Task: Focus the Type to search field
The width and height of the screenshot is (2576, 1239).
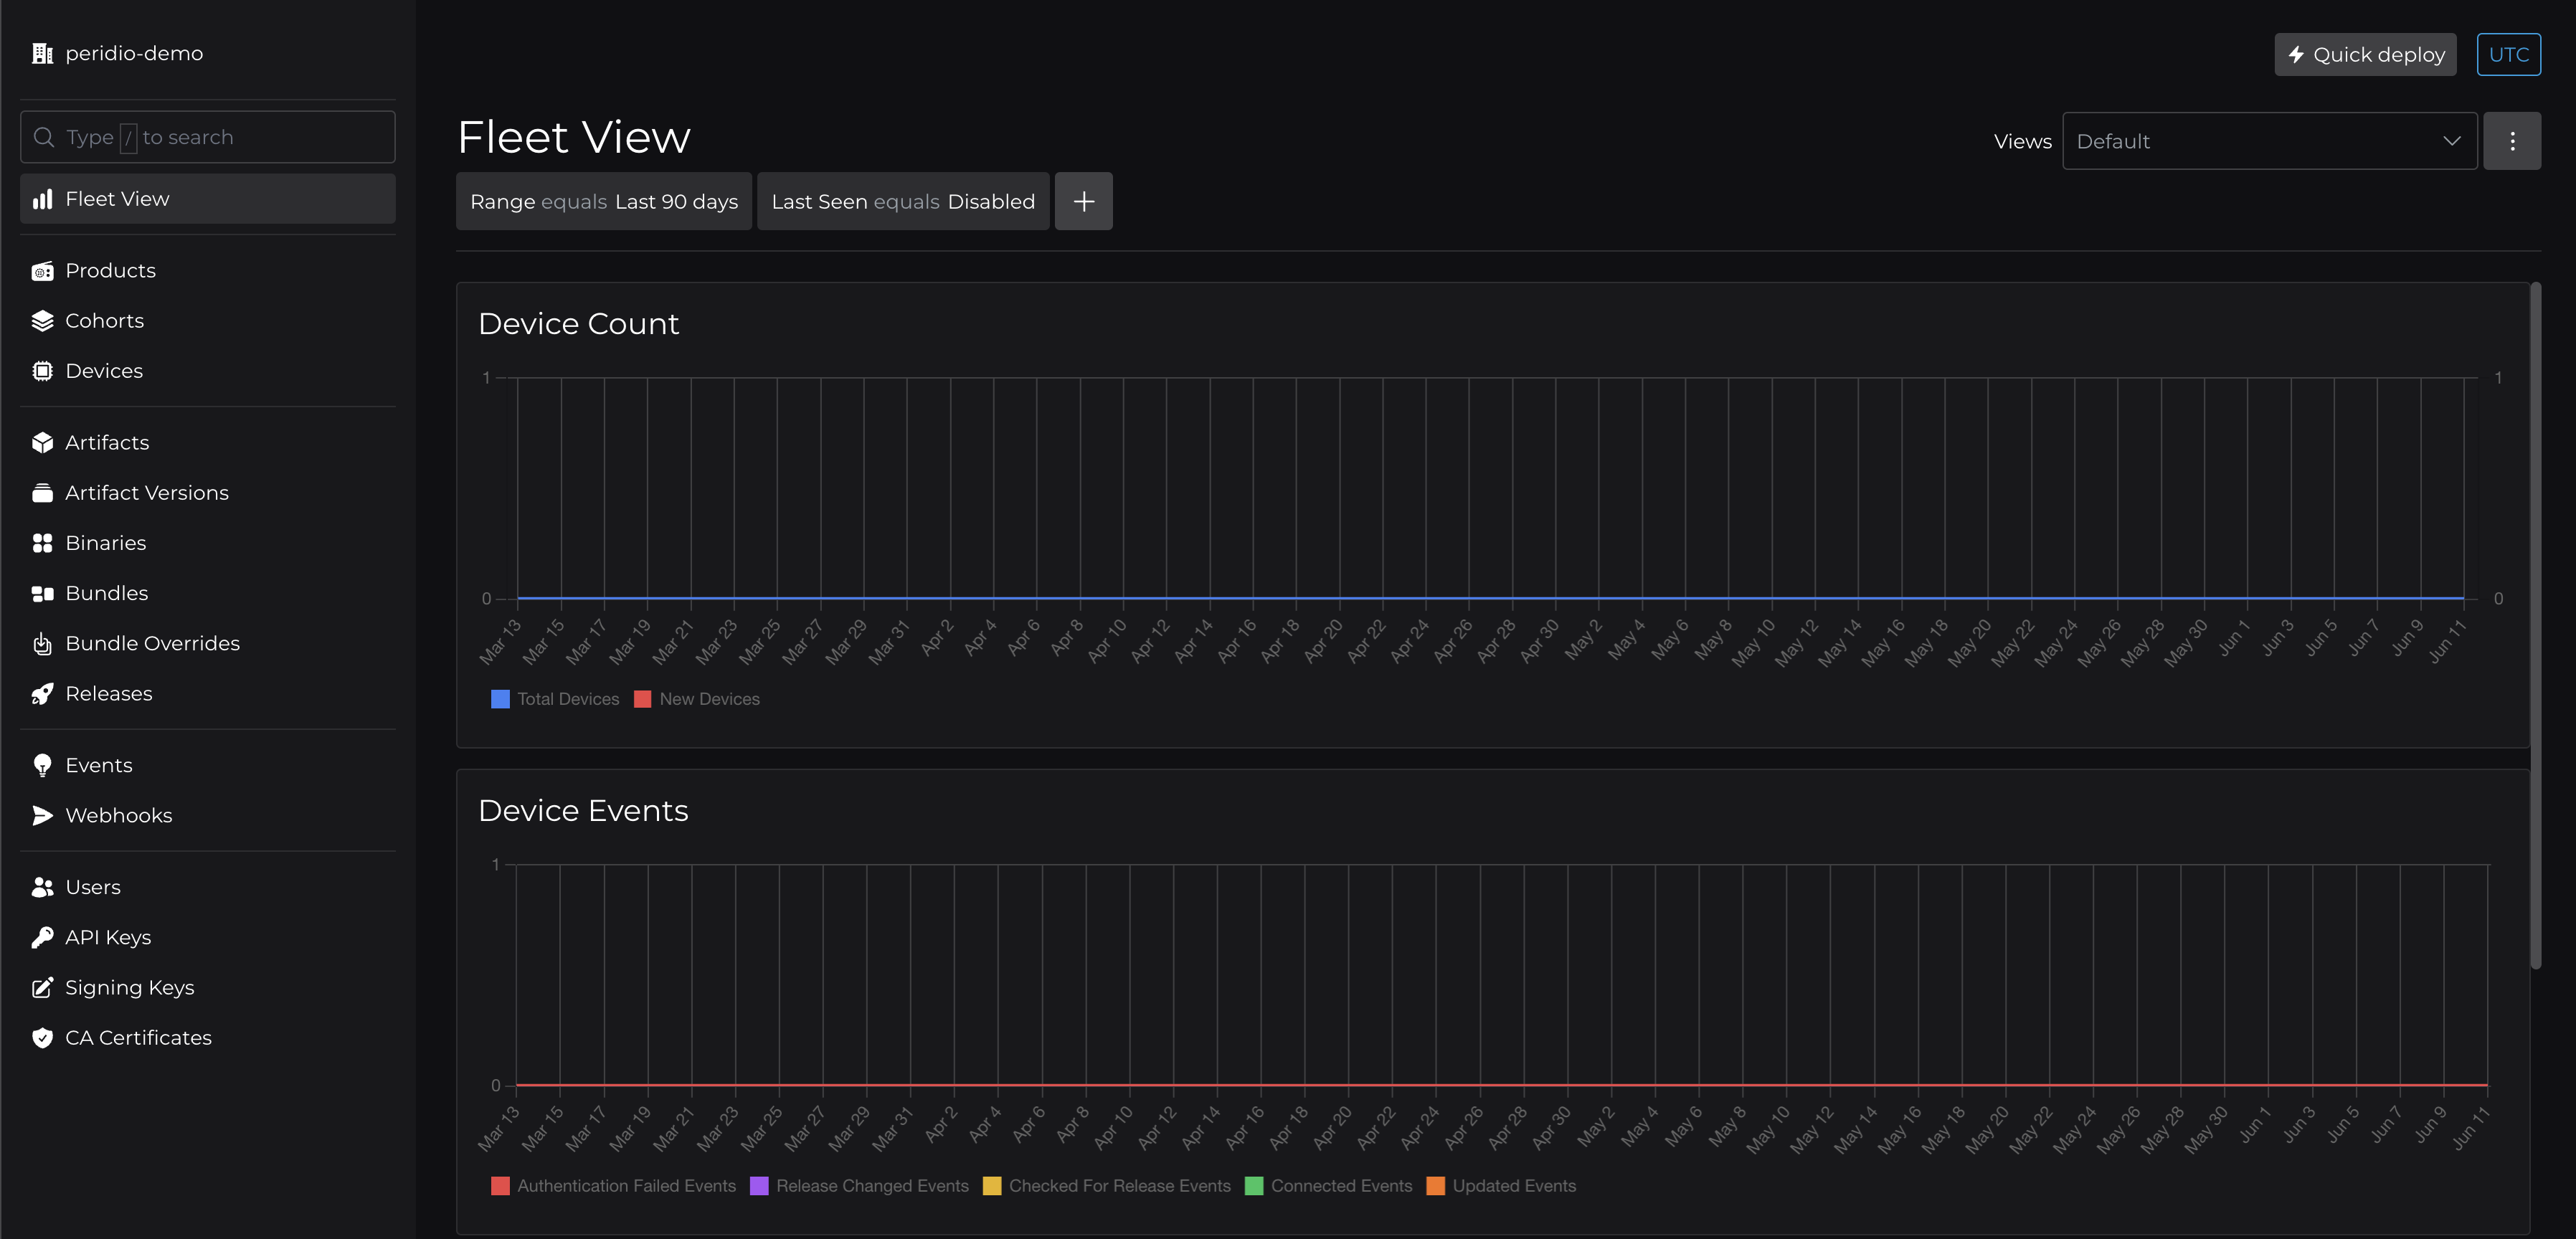Action: click(208, 137)
